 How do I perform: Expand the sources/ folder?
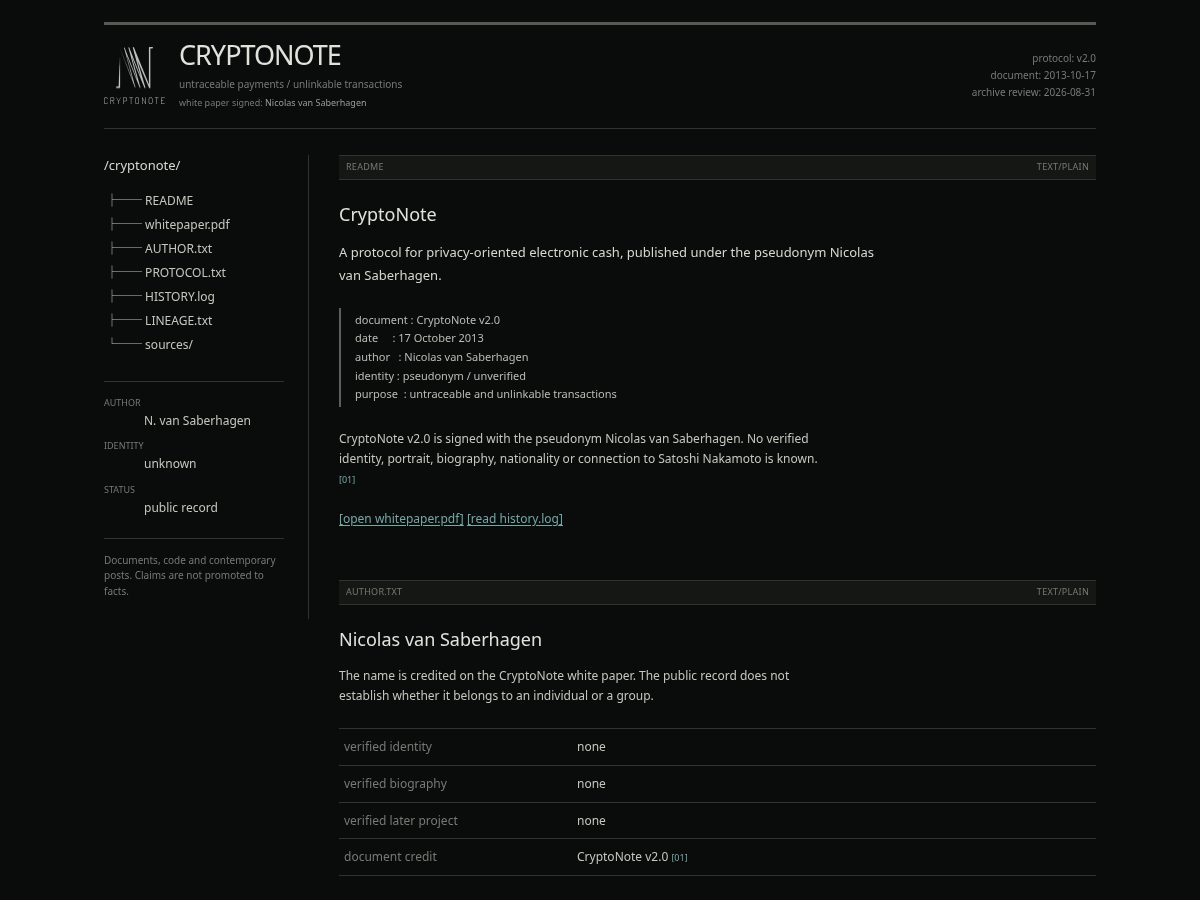pyautogui.click(x=169, y=344)
